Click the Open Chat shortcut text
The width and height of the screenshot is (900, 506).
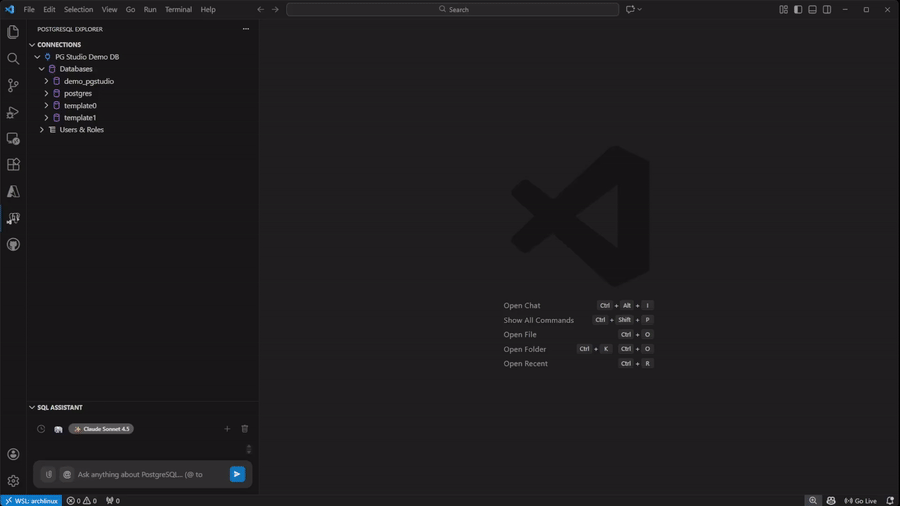click(522, 306)
